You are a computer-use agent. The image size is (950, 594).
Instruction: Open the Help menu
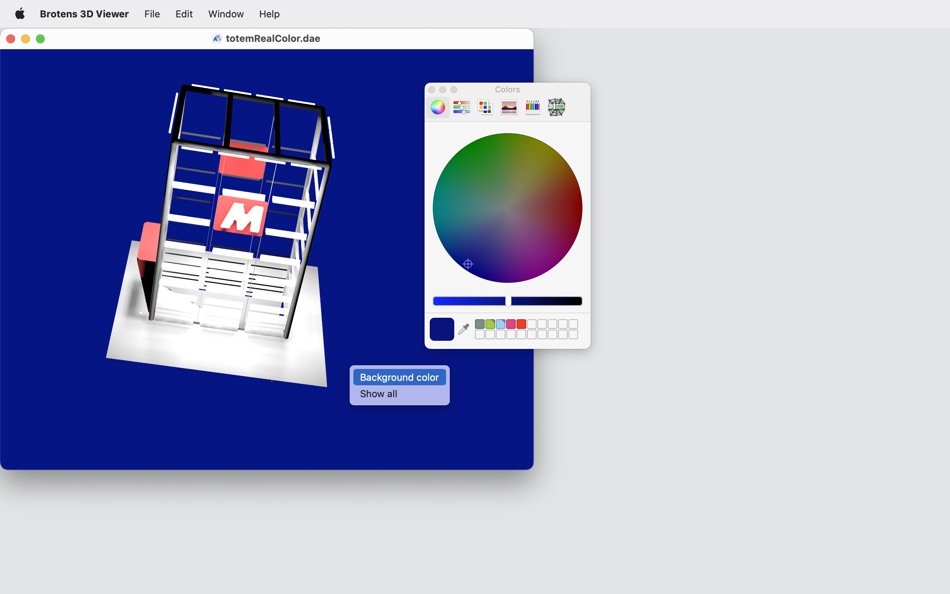pos(269,13)
